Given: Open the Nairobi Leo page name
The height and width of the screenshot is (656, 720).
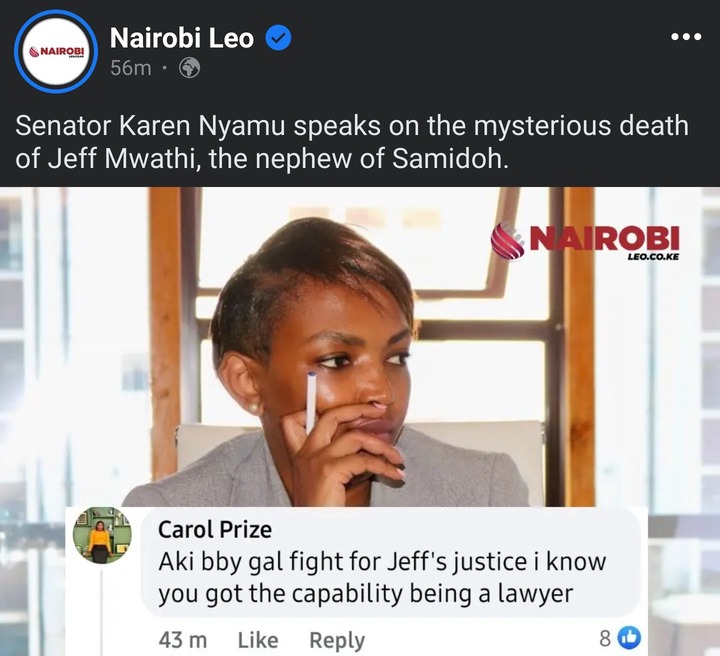Looking at the screenshot, I should (x=181, y=38).
